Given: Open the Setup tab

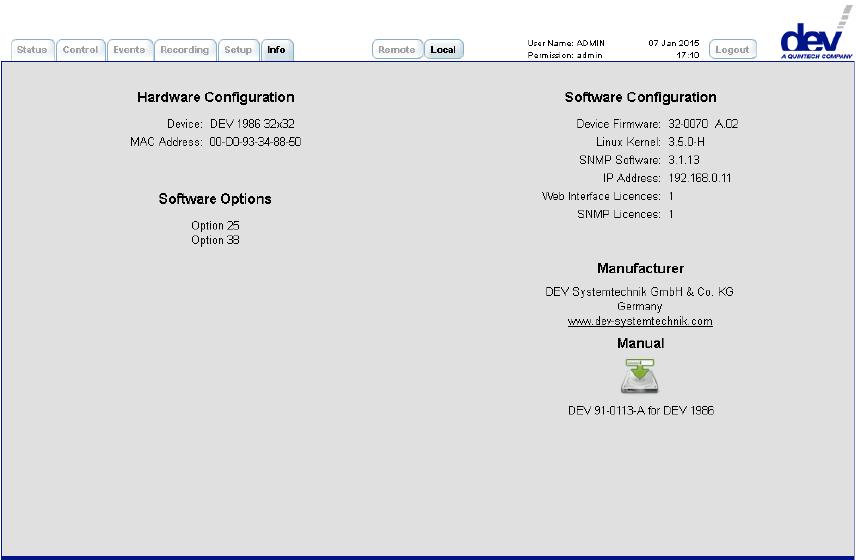Looking at the screenshot, I should click(x=238, y=50).
